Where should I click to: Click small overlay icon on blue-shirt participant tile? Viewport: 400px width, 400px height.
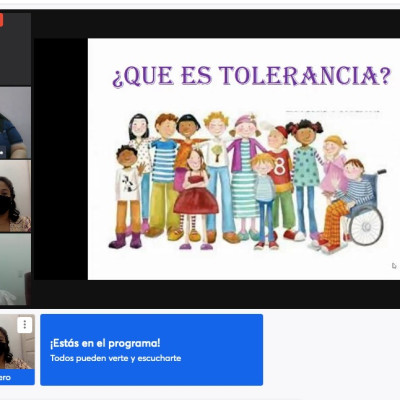[2, 153]
